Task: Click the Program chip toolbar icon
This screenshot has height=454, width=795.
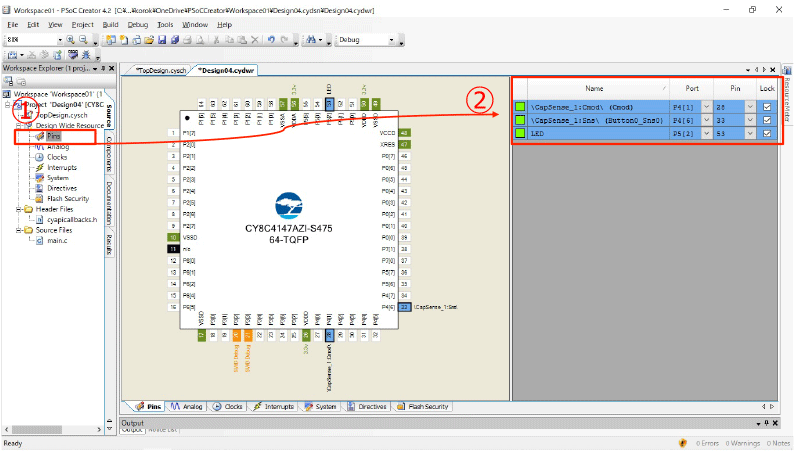Action: (x=73, y=54)
